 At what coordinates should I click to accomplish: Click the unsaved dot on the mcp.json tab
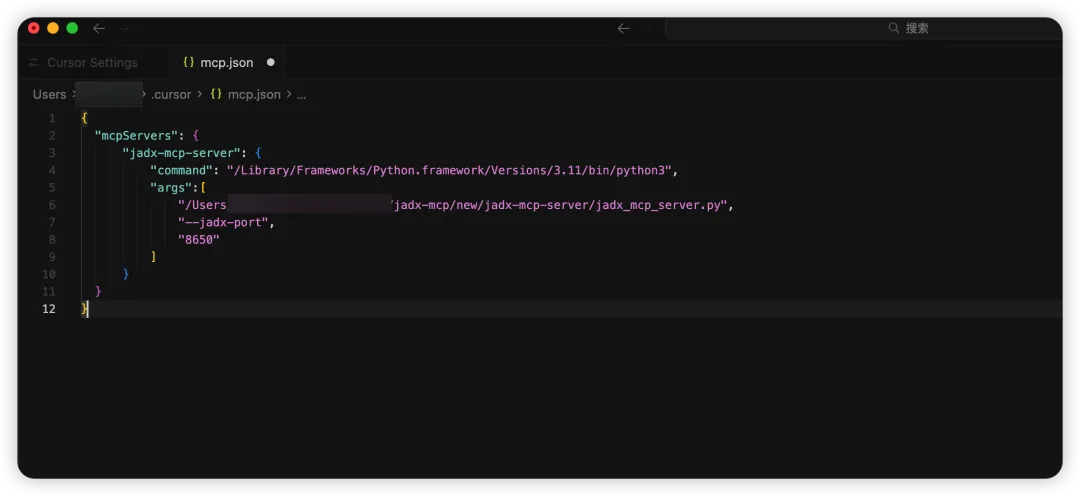click(271, 62)
